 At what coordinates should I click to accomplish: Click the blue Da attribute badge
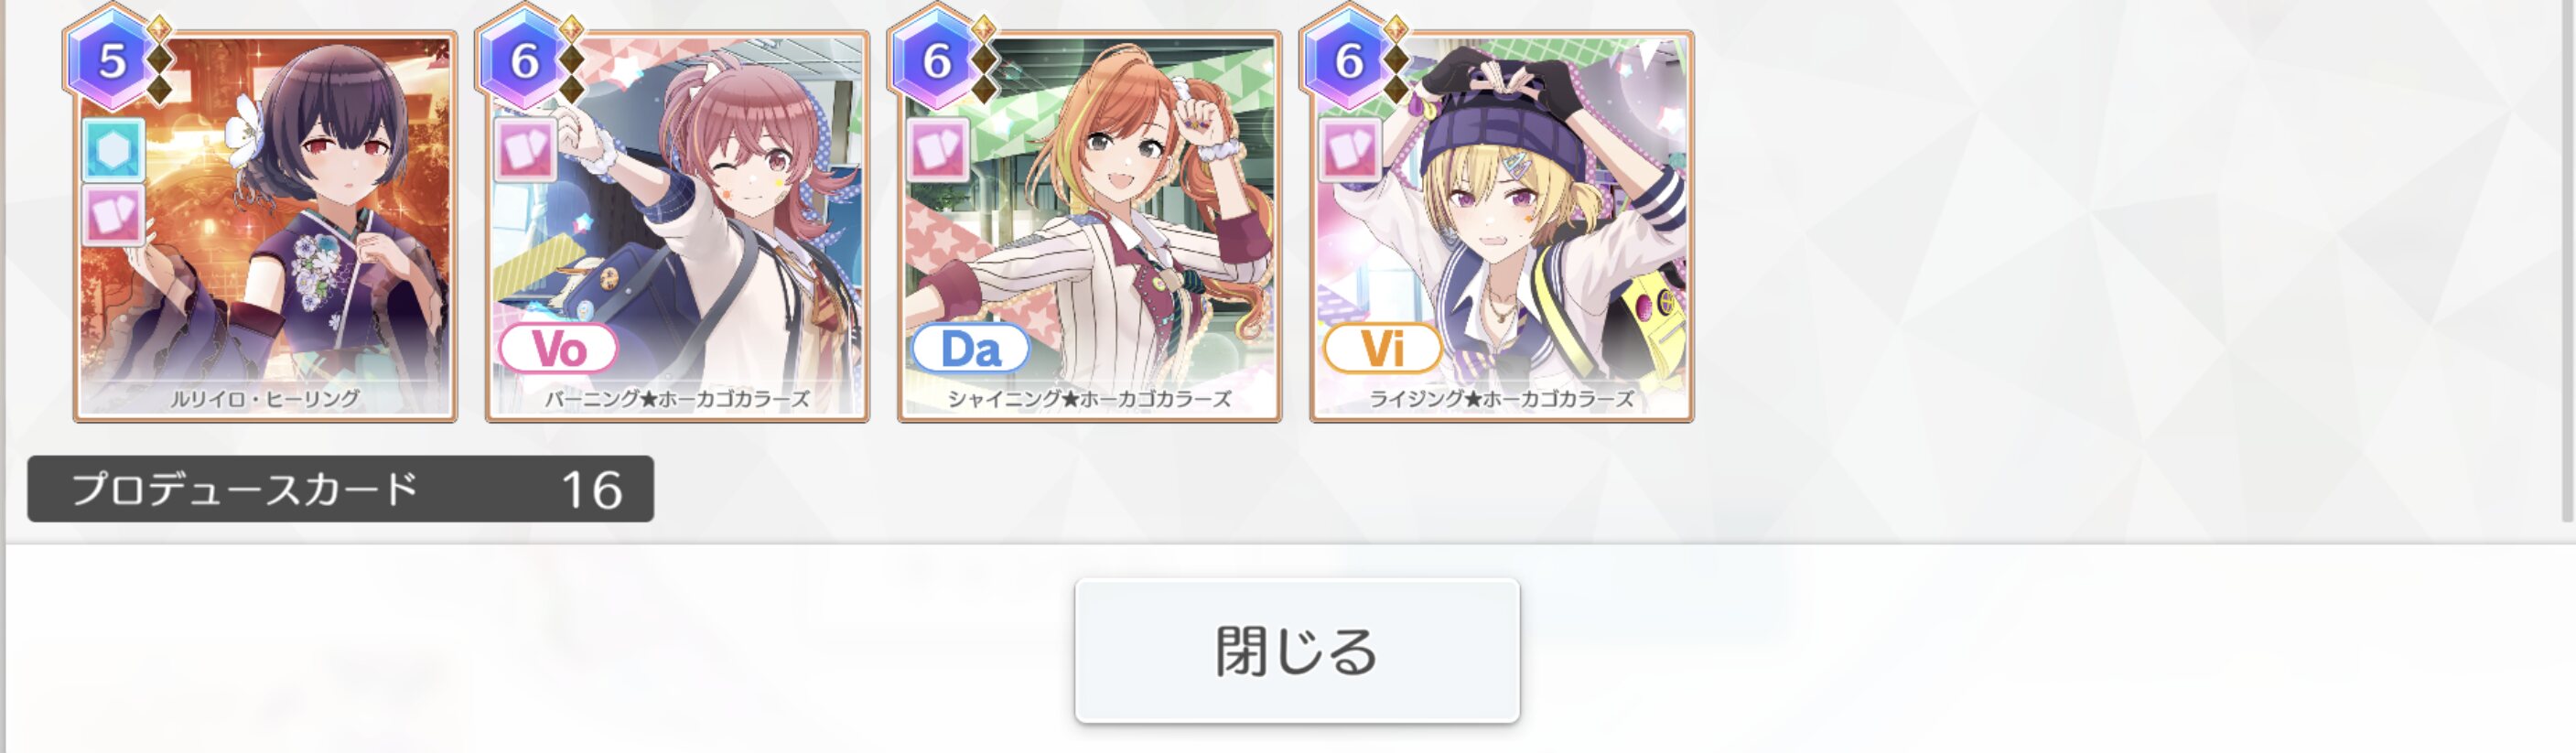coord(970,348)
